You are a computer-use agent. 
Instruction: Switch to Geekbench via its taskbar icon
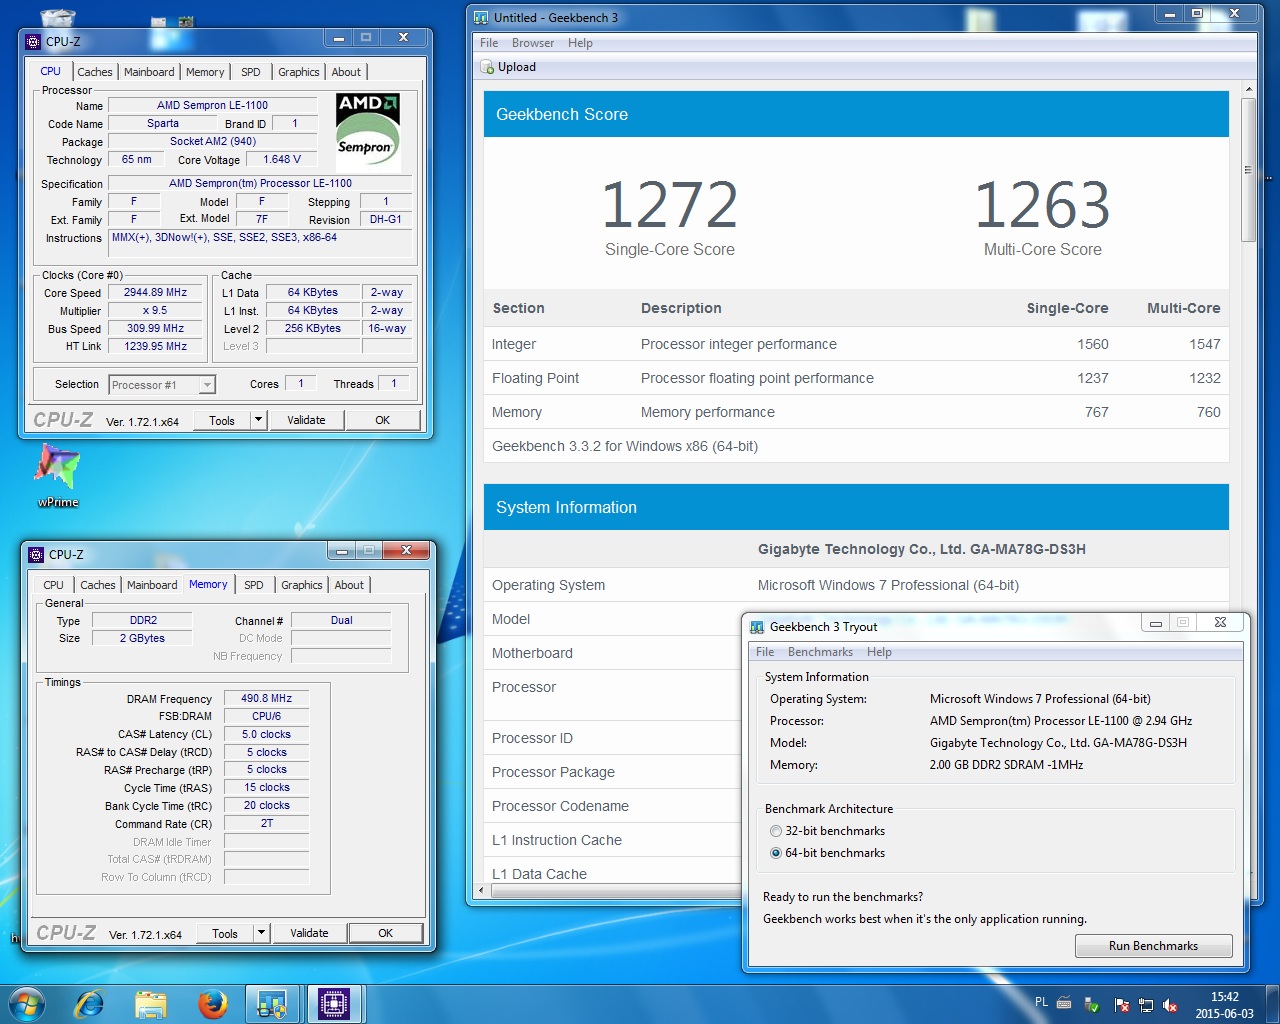272,1004
